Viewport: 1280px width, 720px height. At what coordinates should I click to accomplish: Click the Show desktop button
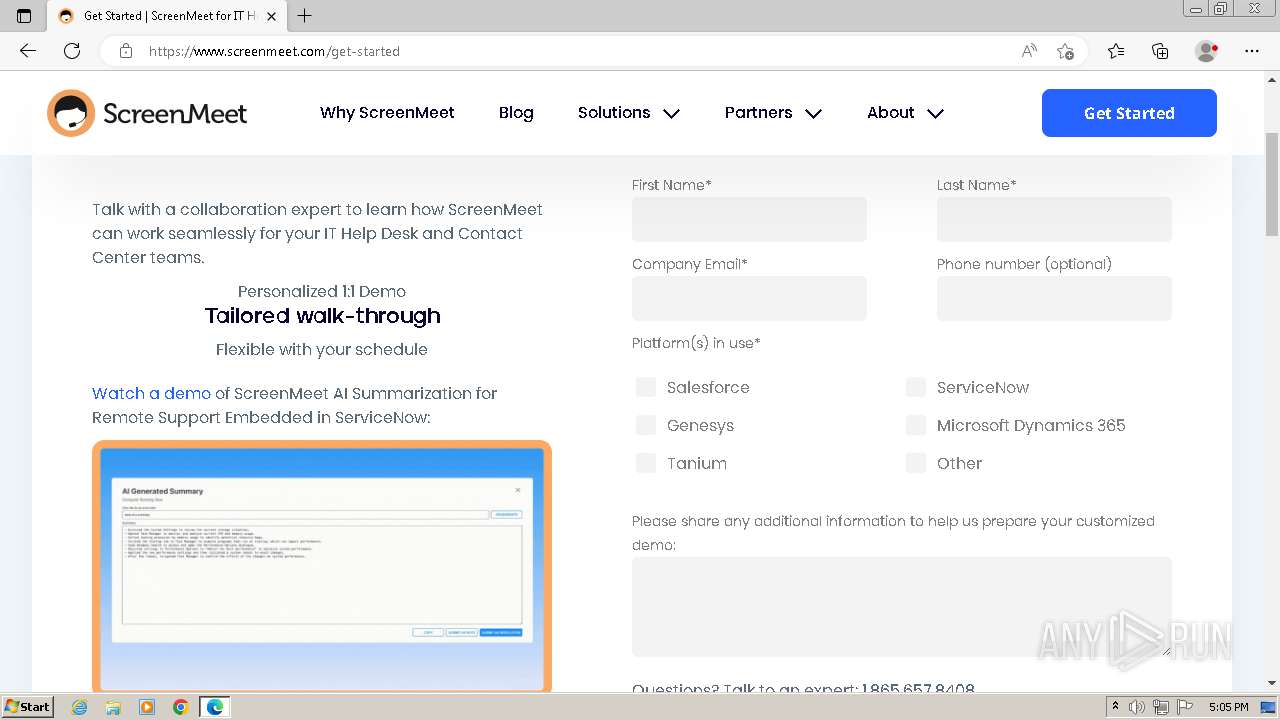point(1269,707)
